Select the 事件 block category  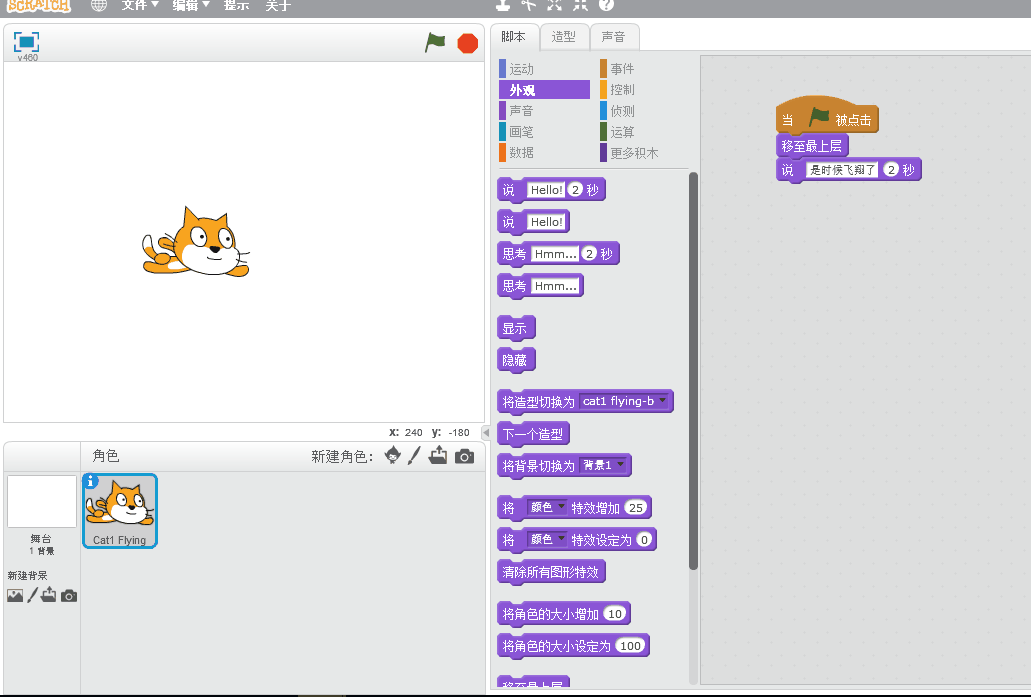[643, 69]
